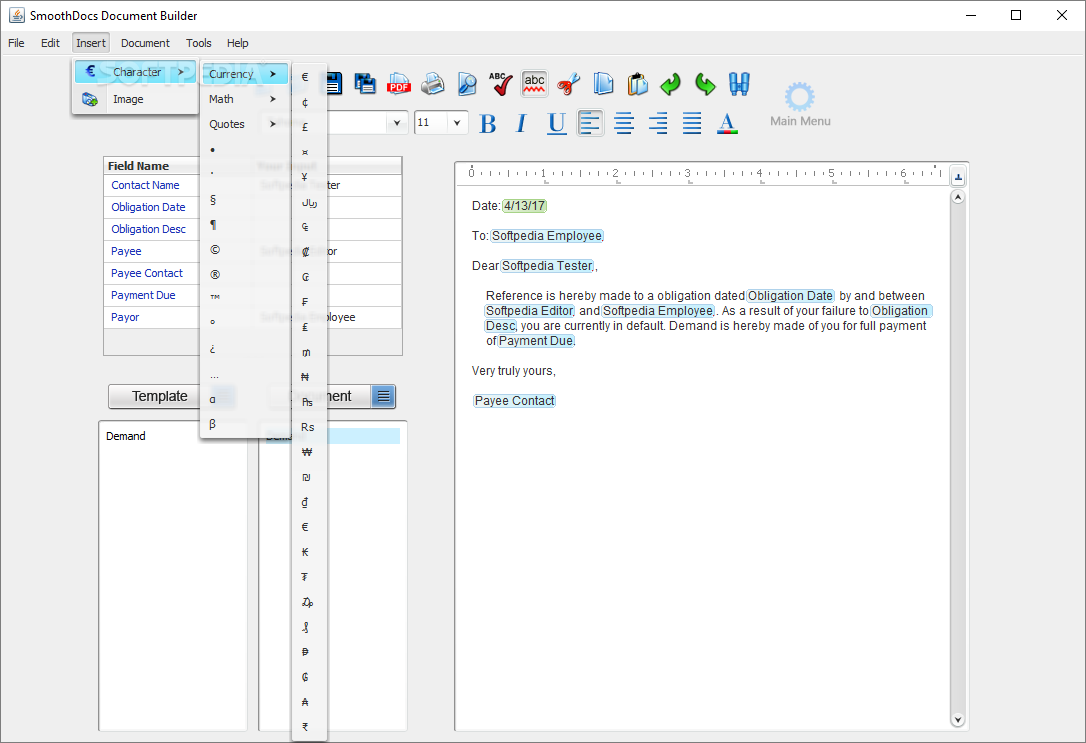The image size is (1086, 743).
Task: Paste from clipboard icon
Action: click(637, 84)
